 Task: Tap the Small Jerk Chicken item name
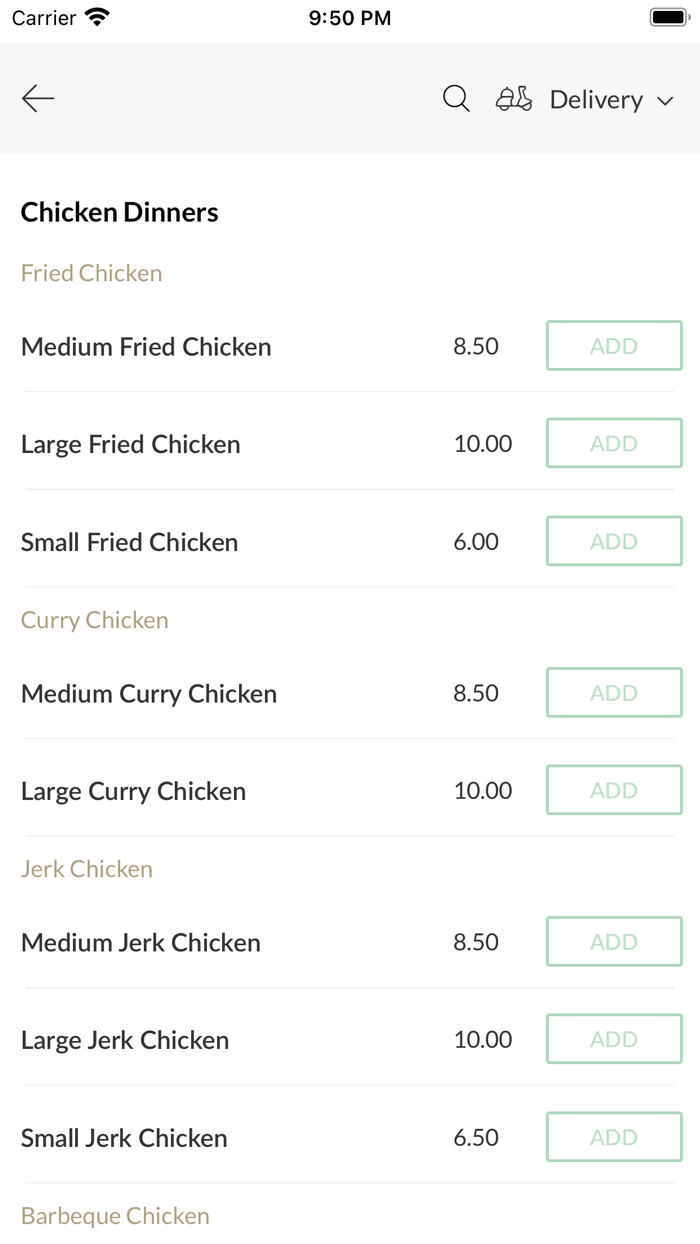pyautogui.click(x=124, y=1138)
